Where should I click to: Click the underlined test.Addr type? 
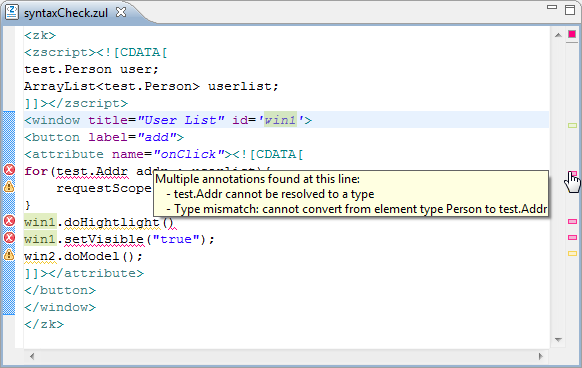point(92,172)
